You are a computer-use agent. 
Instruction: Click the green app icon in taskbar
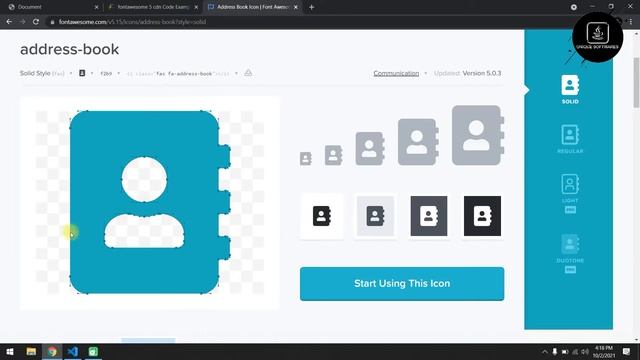93,351
